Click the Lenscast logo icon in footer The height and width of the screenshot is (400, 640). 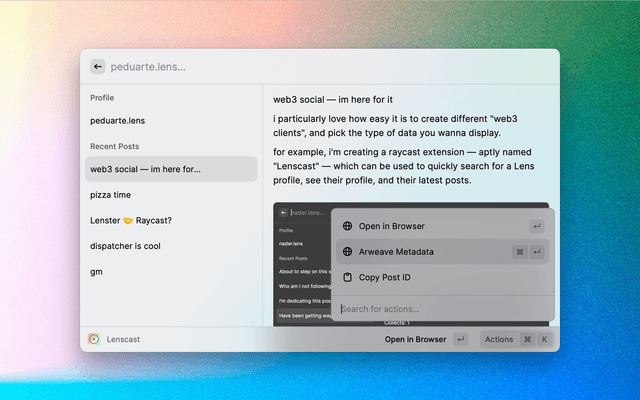click(94, 339)
